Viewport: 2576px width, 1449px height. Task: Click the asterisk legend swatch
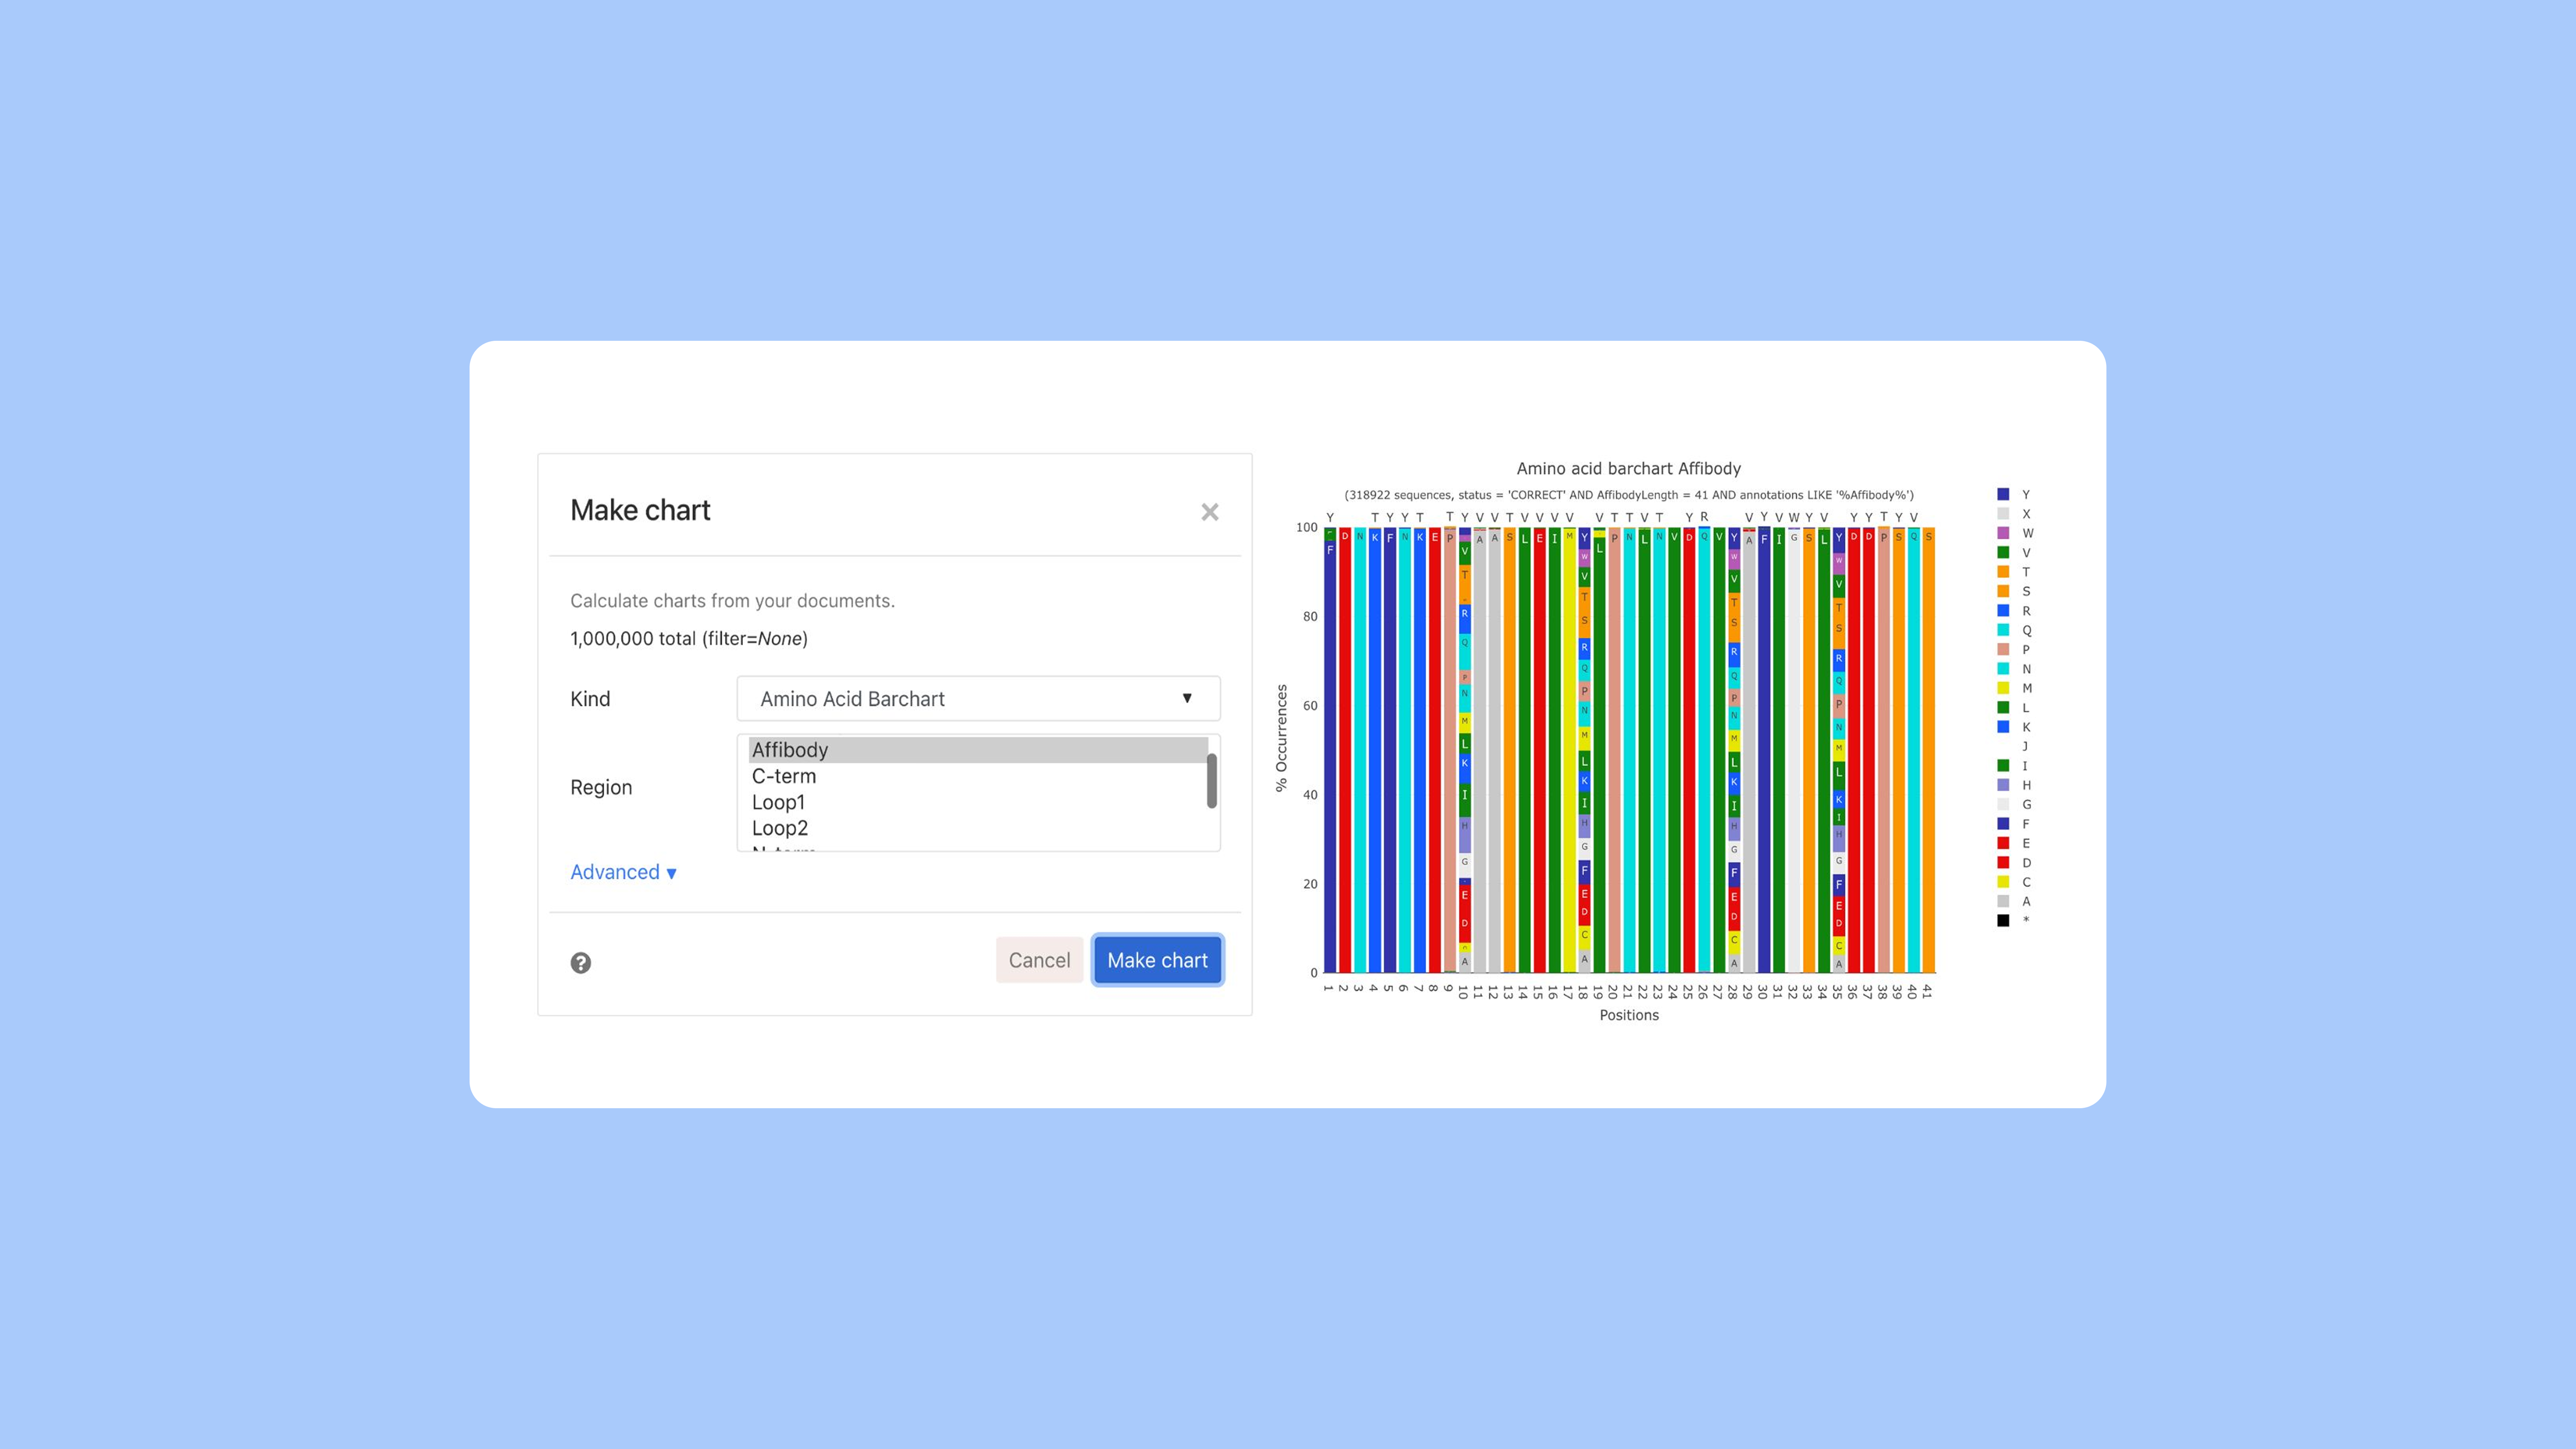pos(2003,921)
